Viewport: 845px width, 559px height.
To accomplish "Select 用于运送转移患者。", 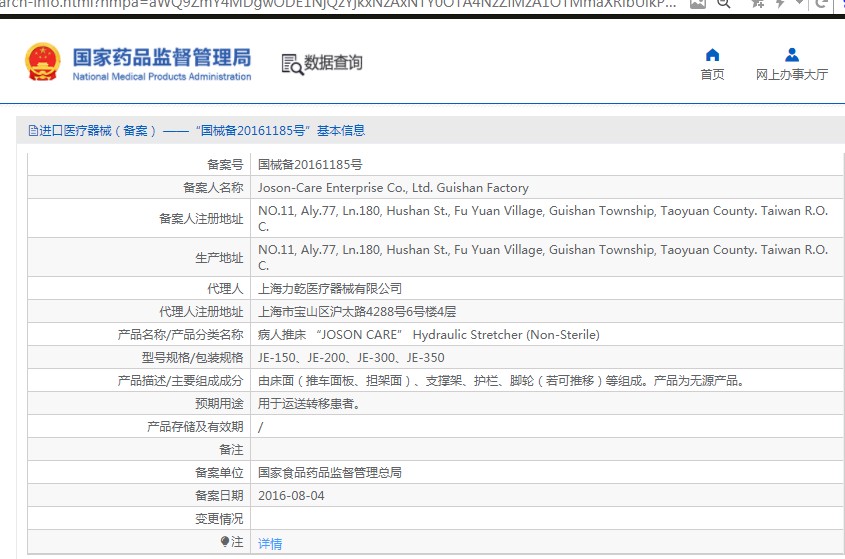I will click(309, 404).
